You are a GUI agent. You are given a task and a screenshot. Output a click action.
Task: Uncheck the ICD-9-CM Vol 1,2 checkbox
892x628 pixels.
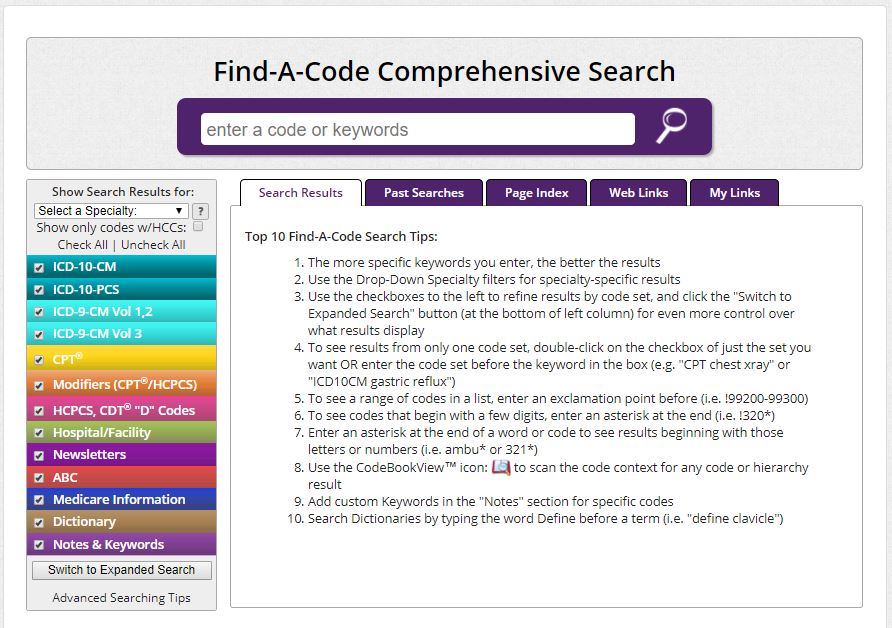(39, 312)
